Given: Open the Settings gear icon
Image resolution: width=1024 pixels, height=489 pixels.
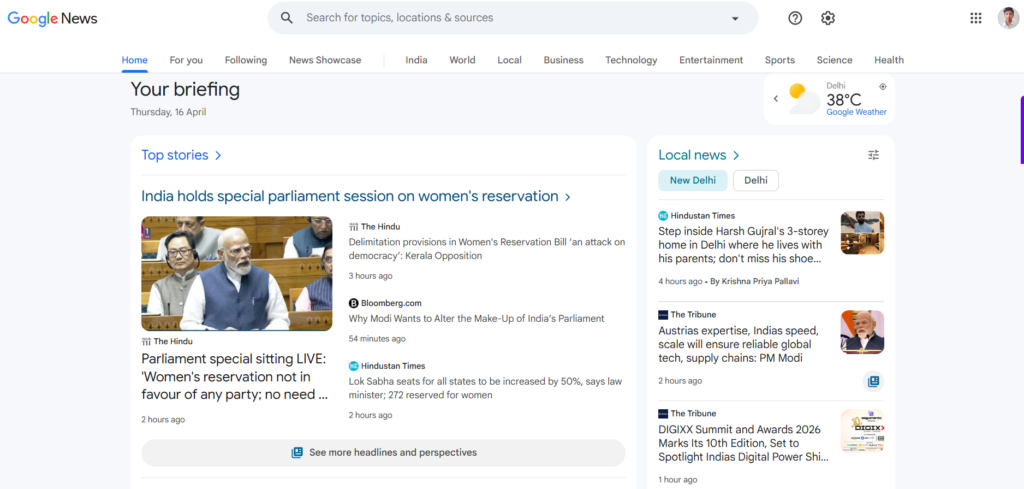Looking at the screenshot, I should (x=828, y=18).
